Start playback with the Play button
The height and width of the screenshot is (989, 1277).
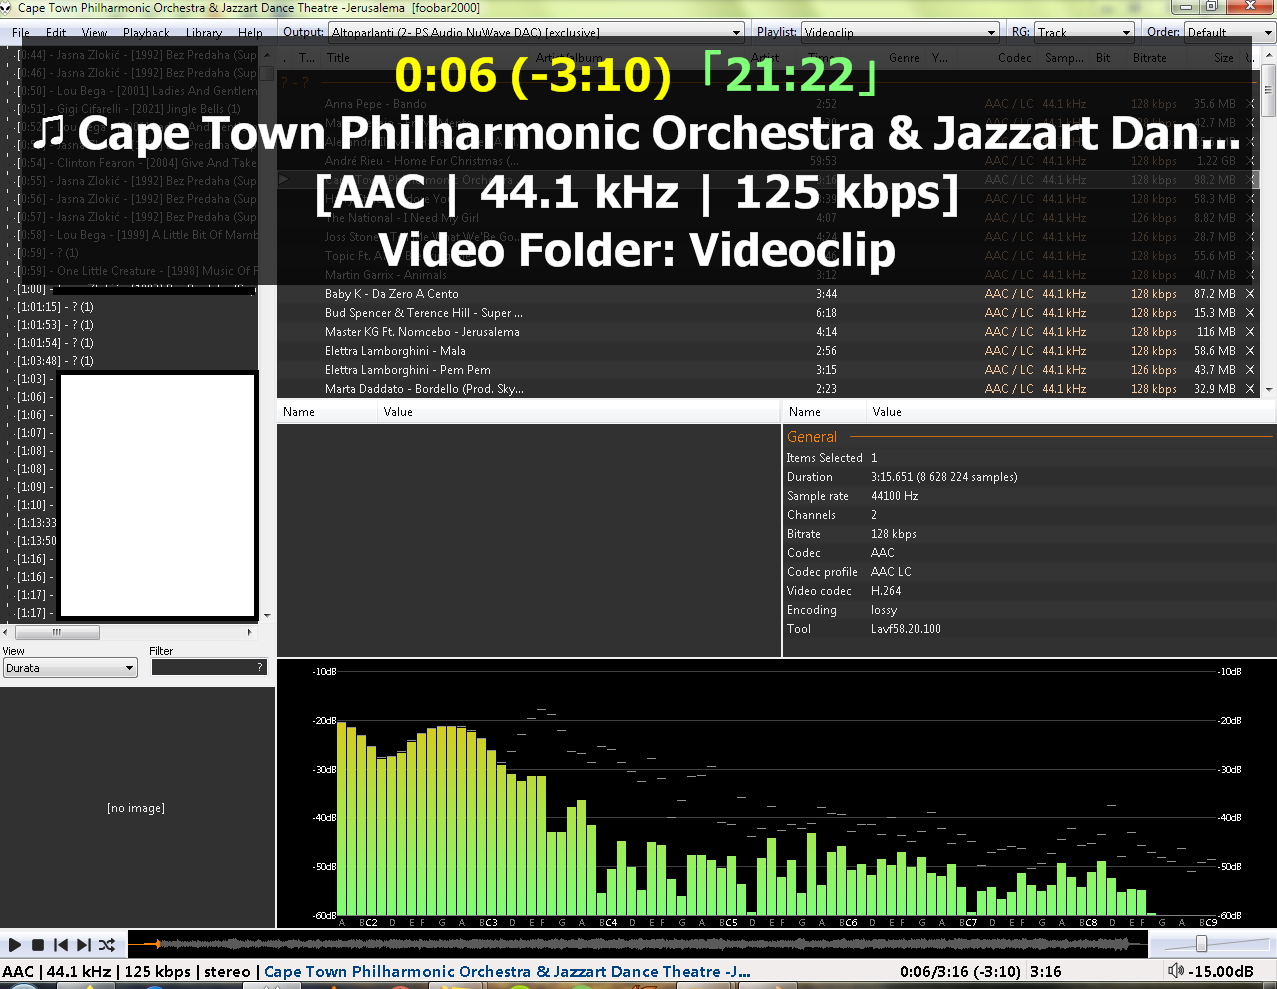(14, 945)
